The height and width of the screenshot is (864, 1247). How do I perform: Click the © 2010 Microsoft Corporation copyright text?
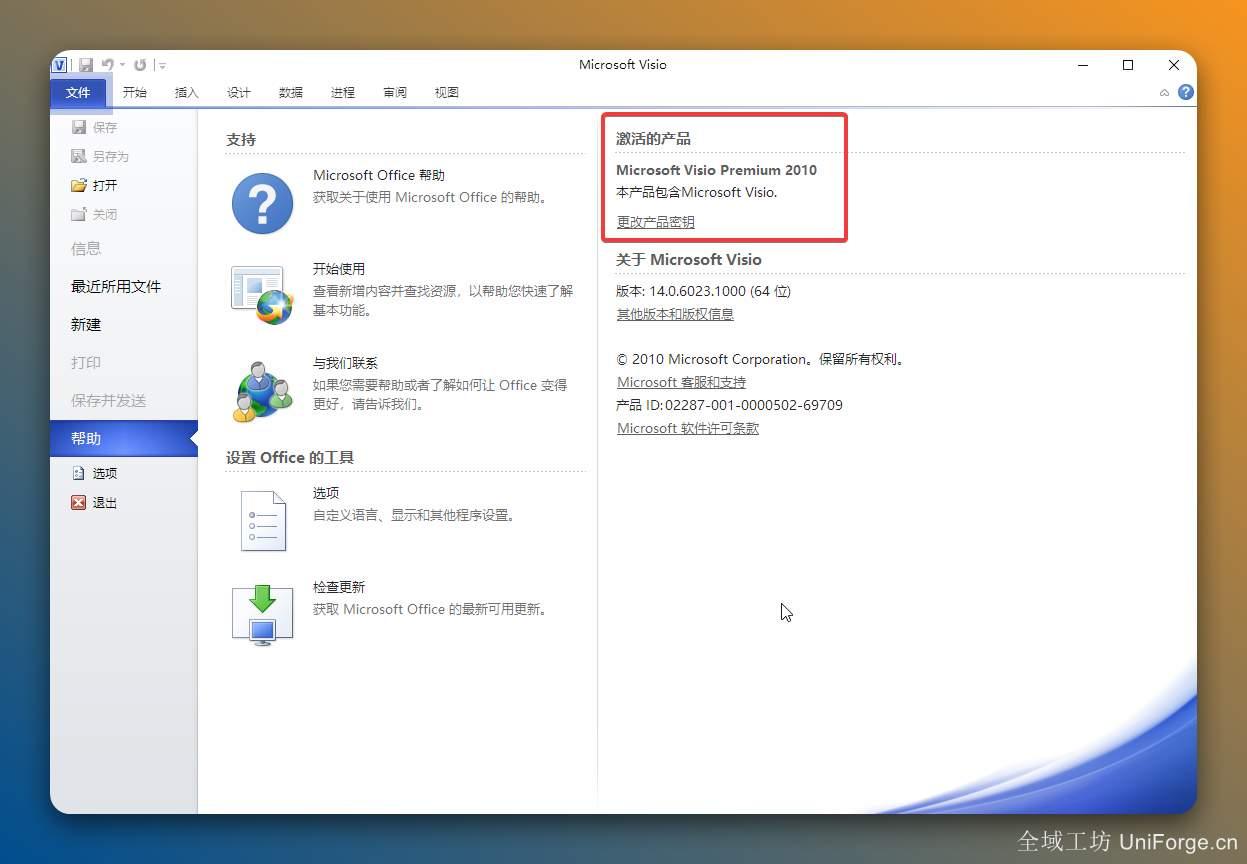pos(760,359)
